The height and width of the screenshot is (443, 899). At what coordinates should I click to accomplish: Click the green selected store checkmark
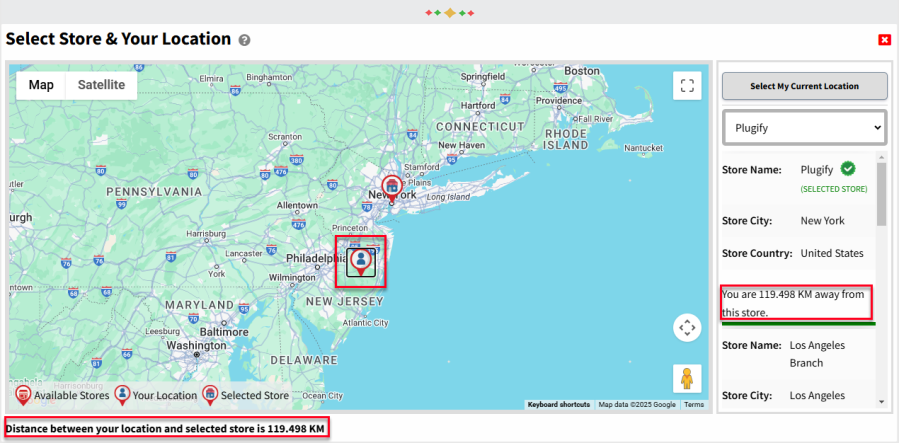click(x=848, y=169)
